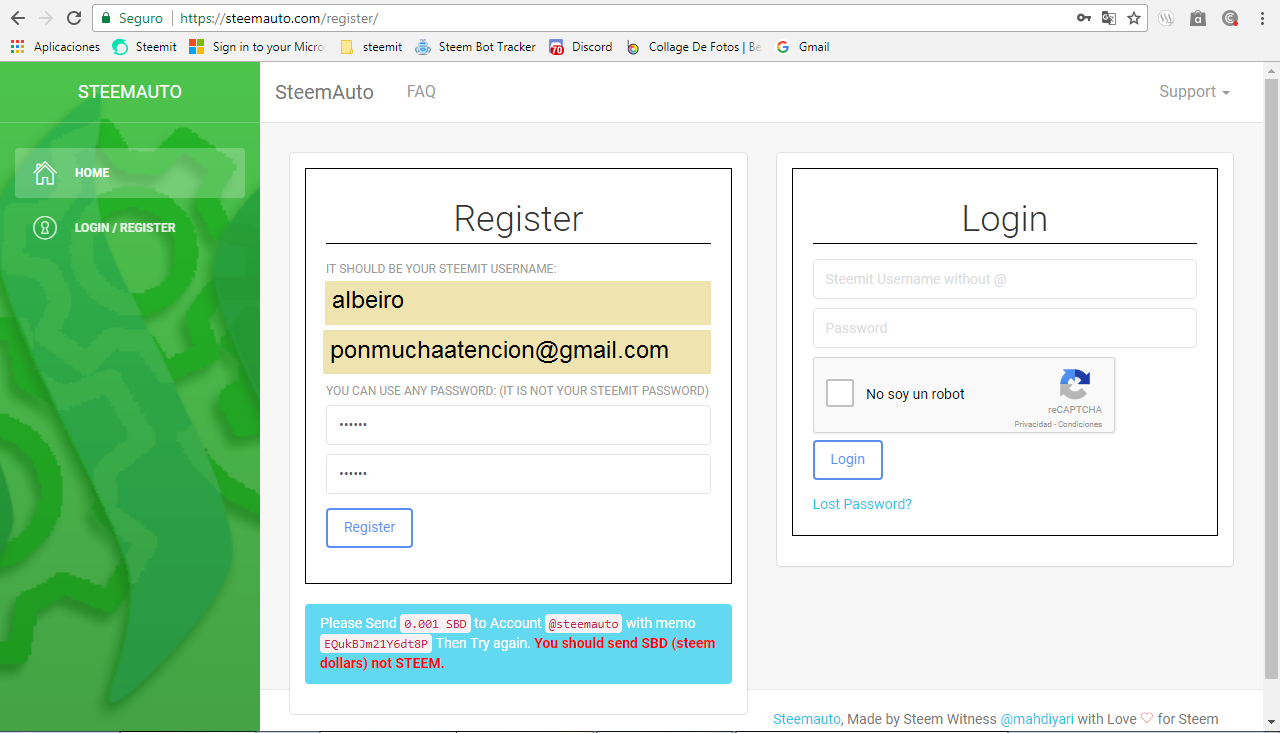Open the Aplicaciones apps grid

[x=55, y=47]
